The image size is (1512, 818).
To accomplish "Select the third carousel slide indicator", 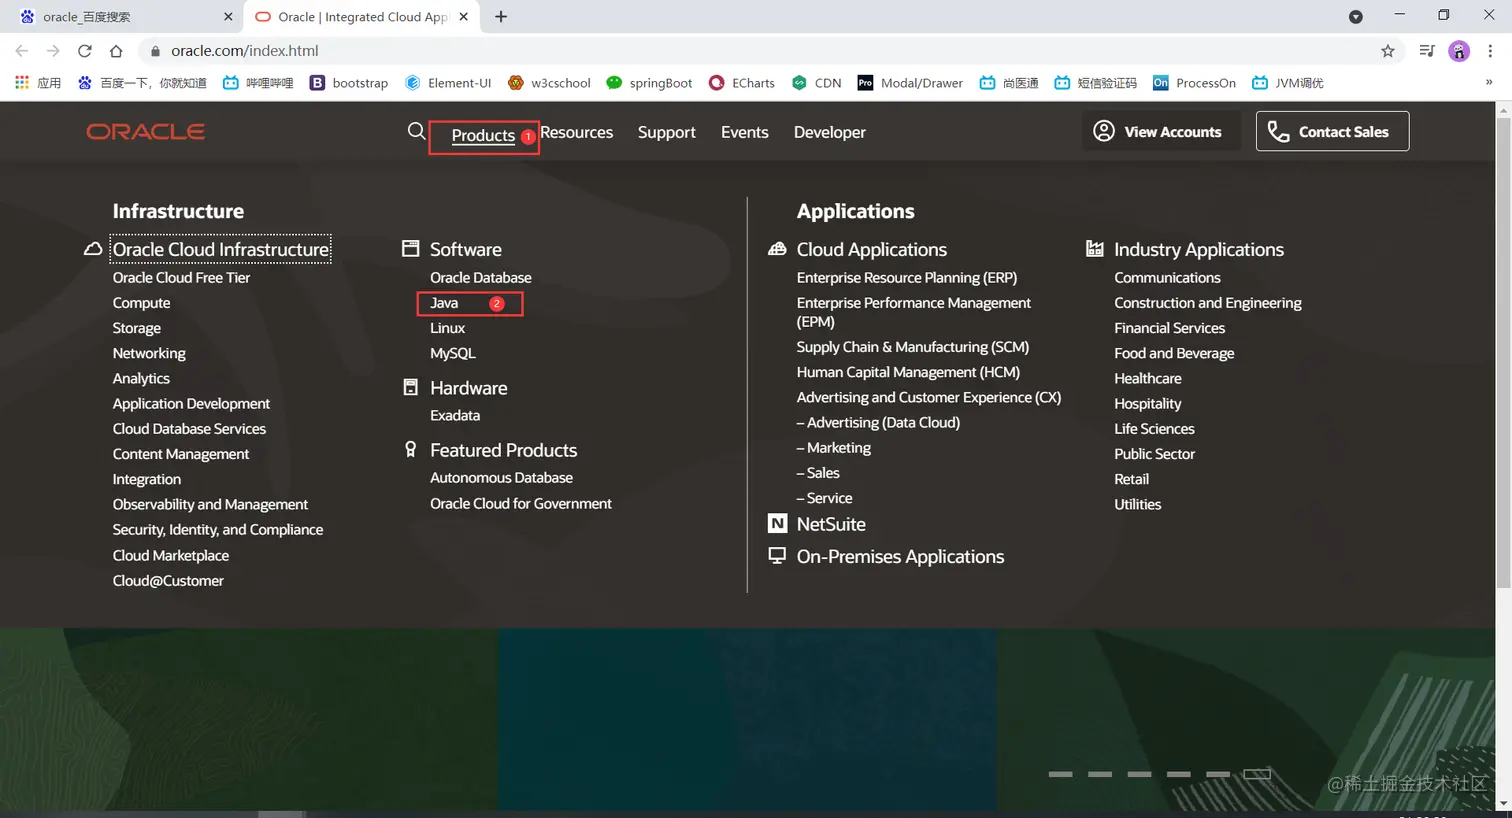I will (x=1139, y=774).
